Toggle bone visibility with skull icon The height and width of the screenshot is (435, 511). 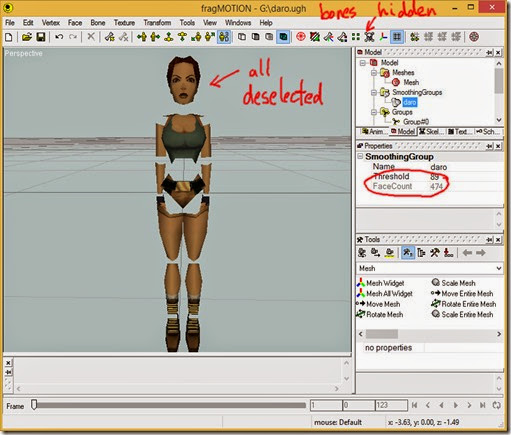[369, 37]
